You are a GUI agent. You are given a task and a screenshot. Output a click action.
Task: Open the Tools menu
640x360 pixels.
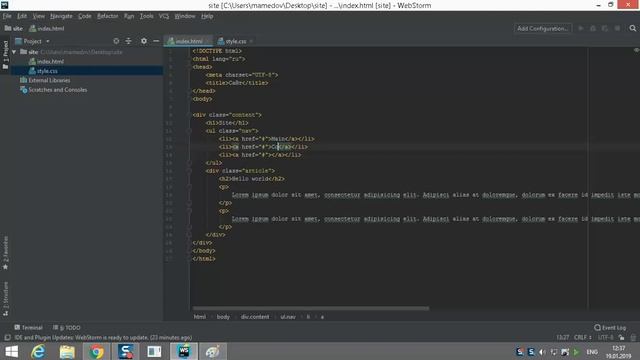[x=147, y=16]
